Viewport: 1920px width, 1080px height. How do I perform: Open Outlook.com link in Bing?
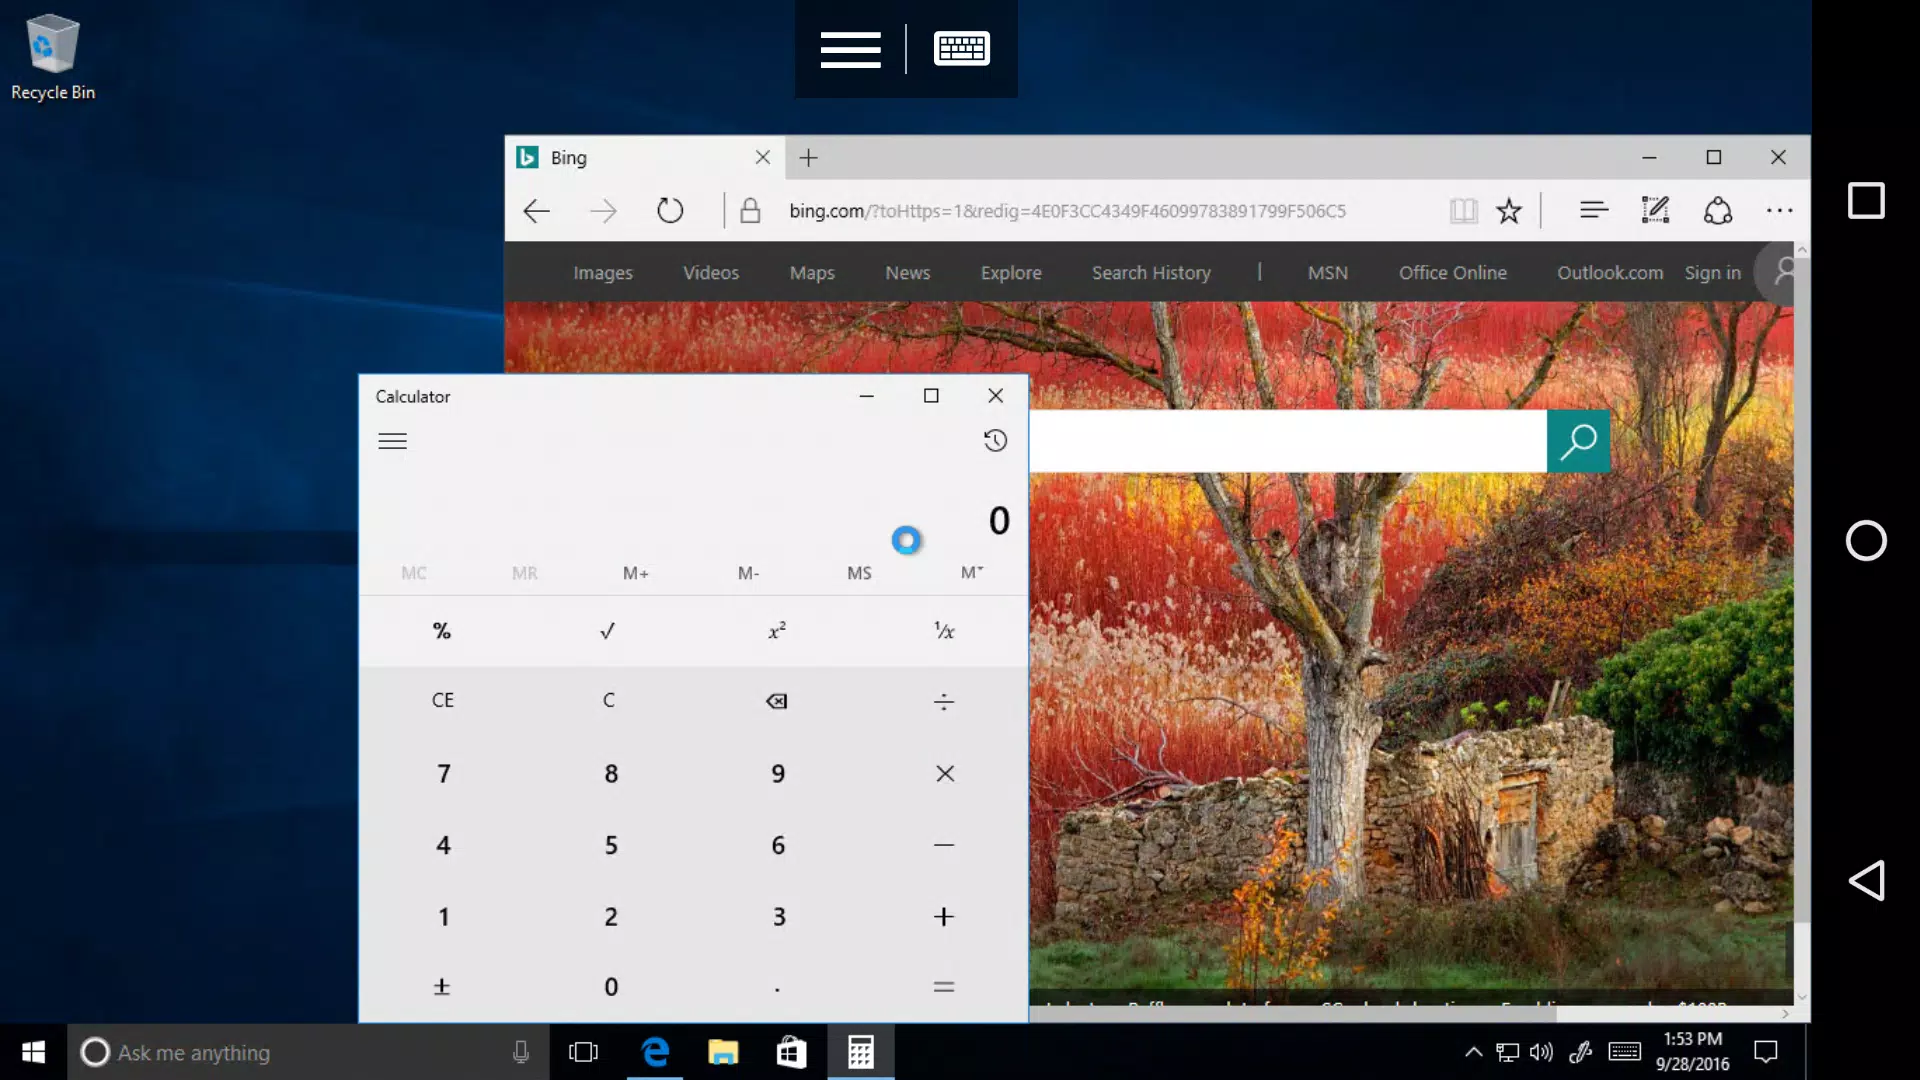[x=1610, y=273]
